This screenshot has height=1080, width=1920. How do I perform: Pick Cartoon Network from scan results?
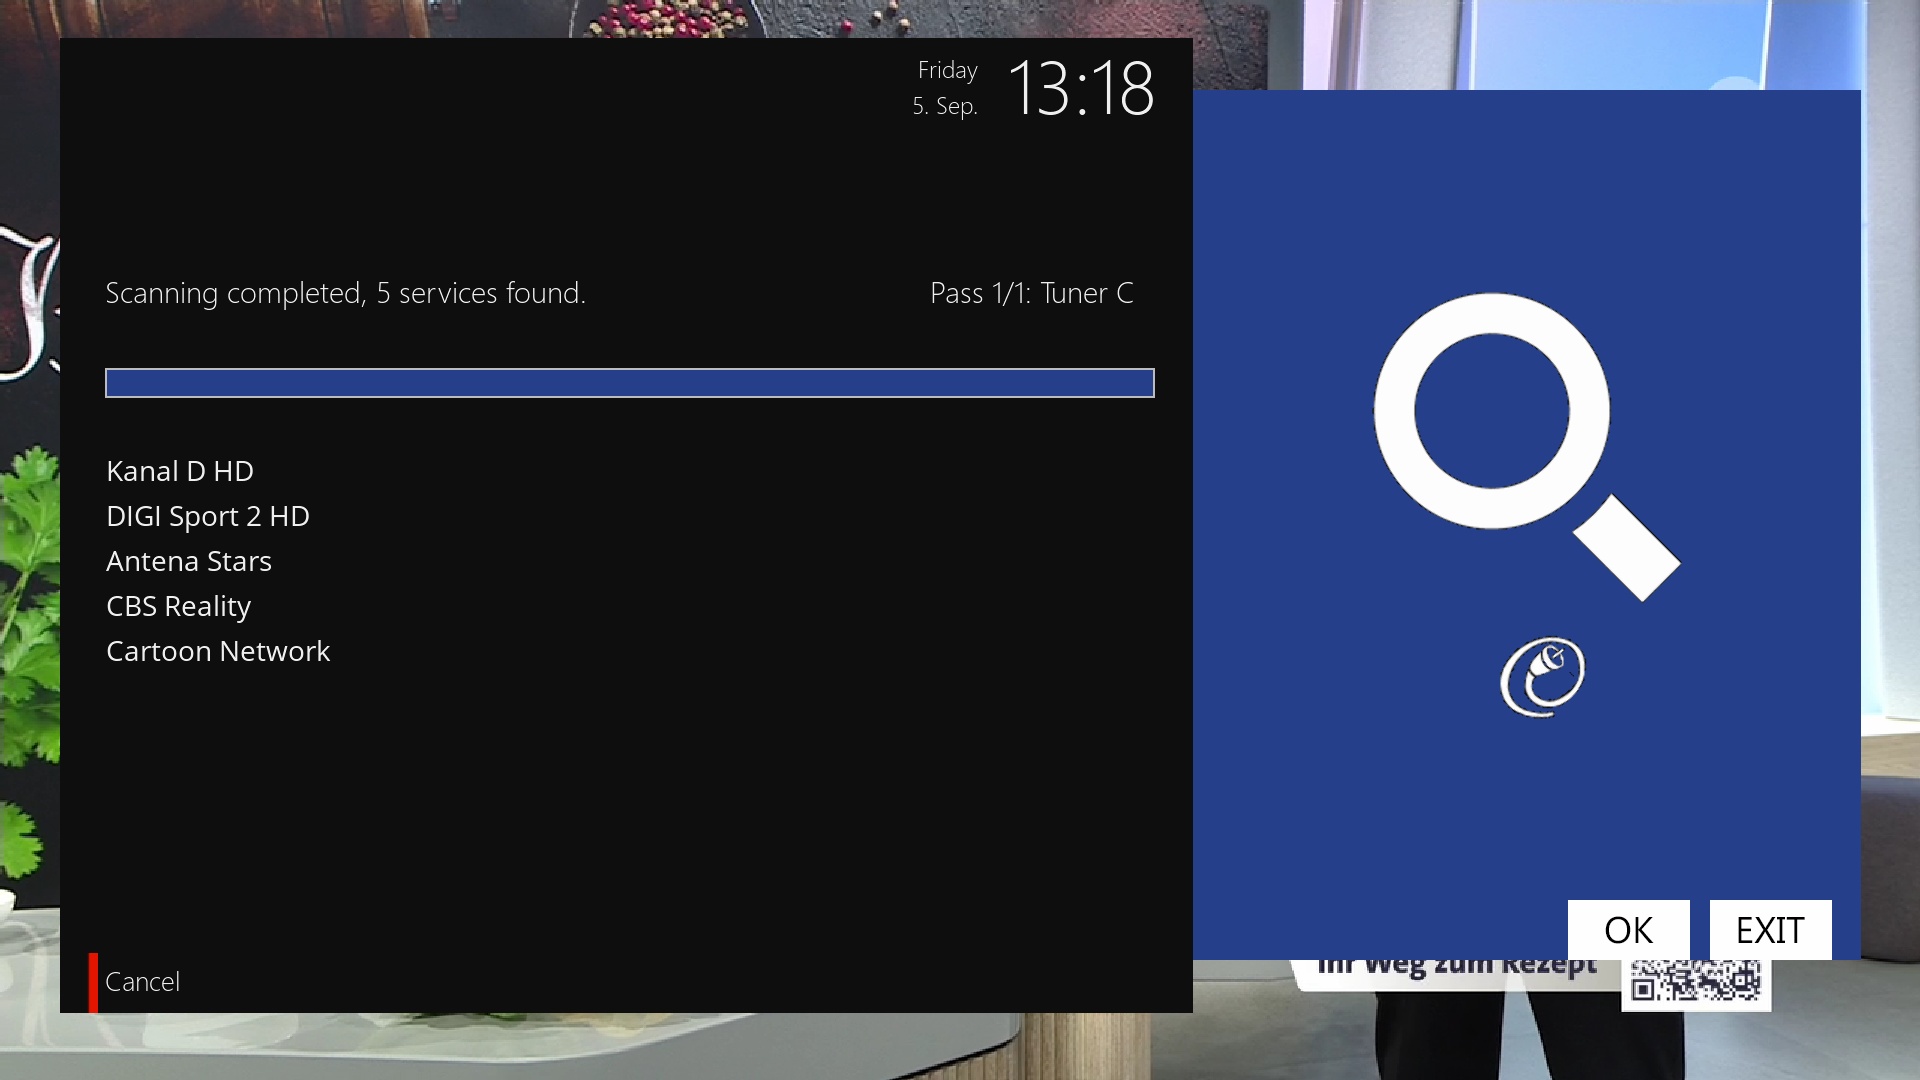click(218, 651)
